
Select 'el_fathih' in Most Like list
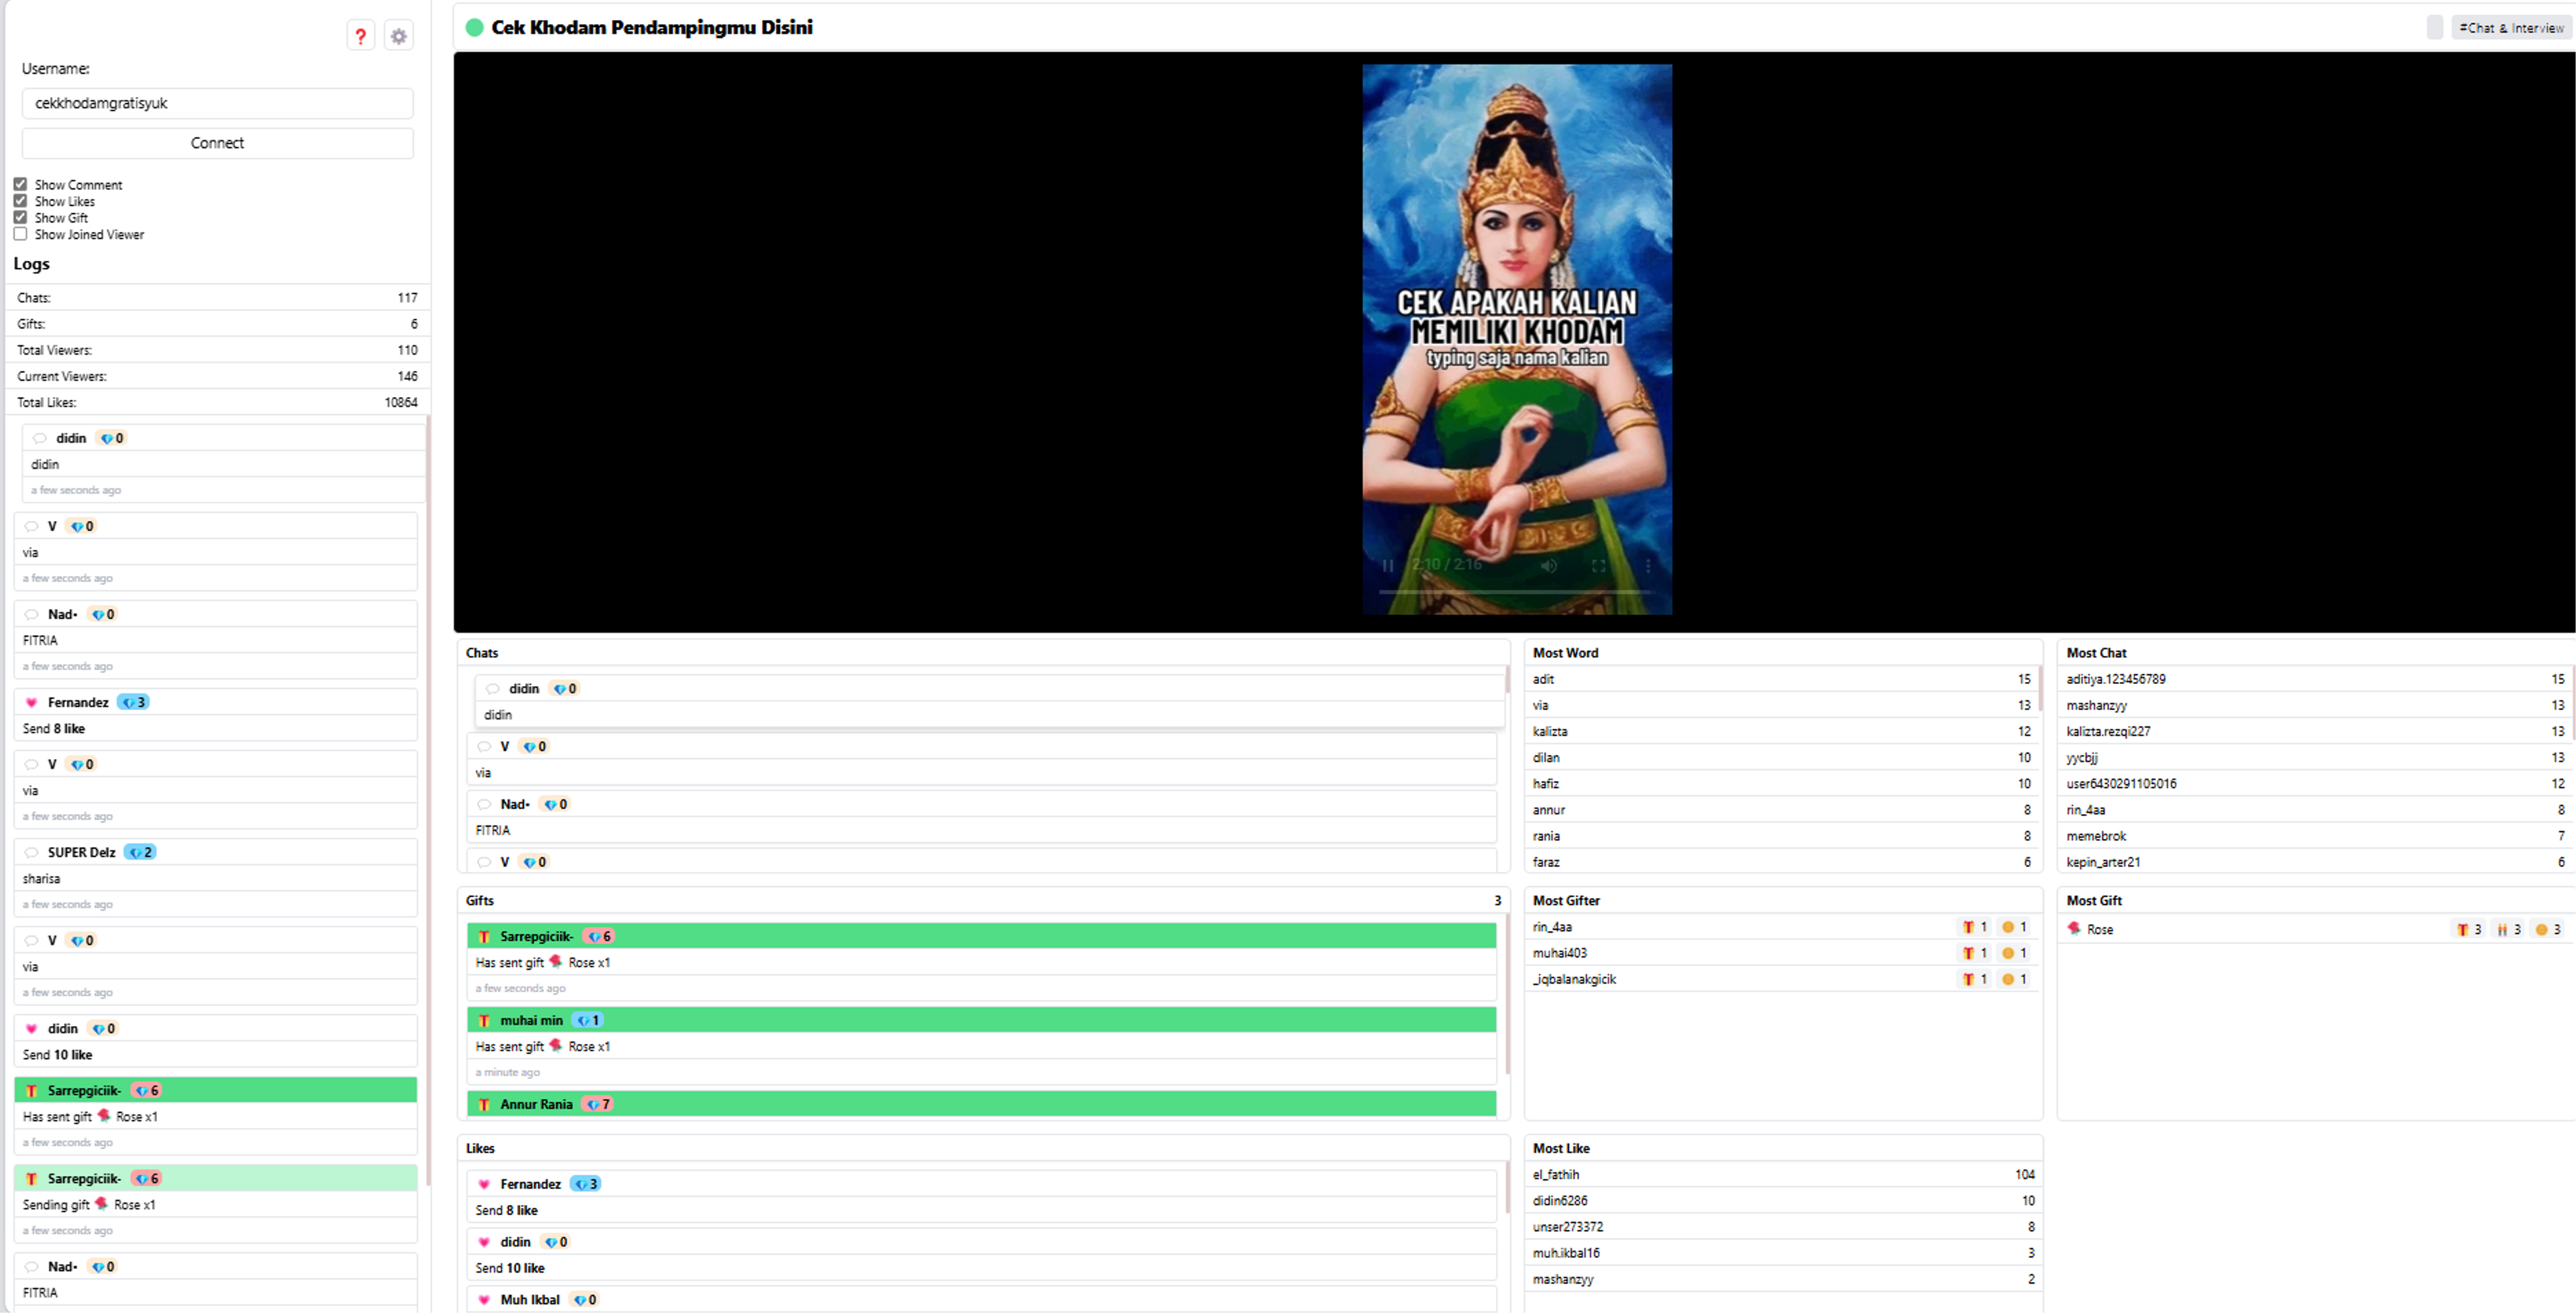click(1555, 1174)
